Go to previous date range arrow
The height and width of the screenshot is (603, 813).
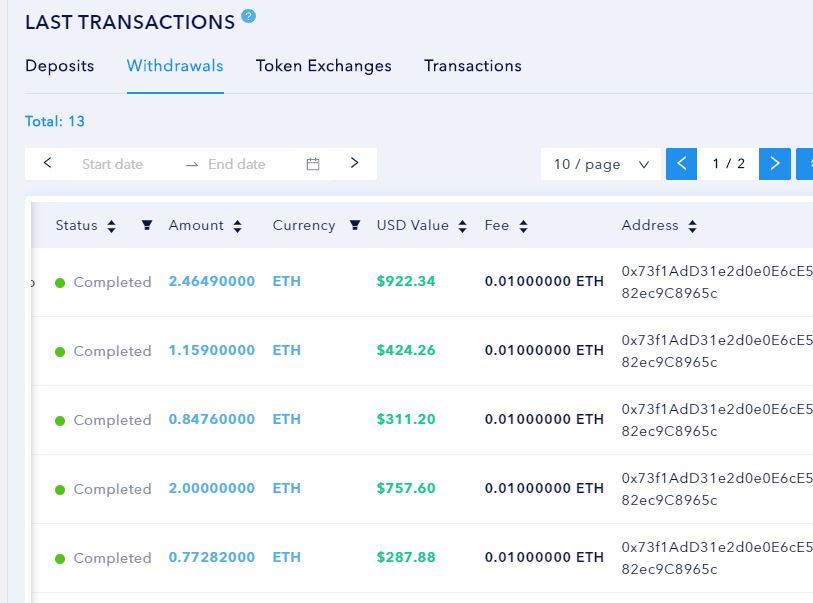point(48,163)
